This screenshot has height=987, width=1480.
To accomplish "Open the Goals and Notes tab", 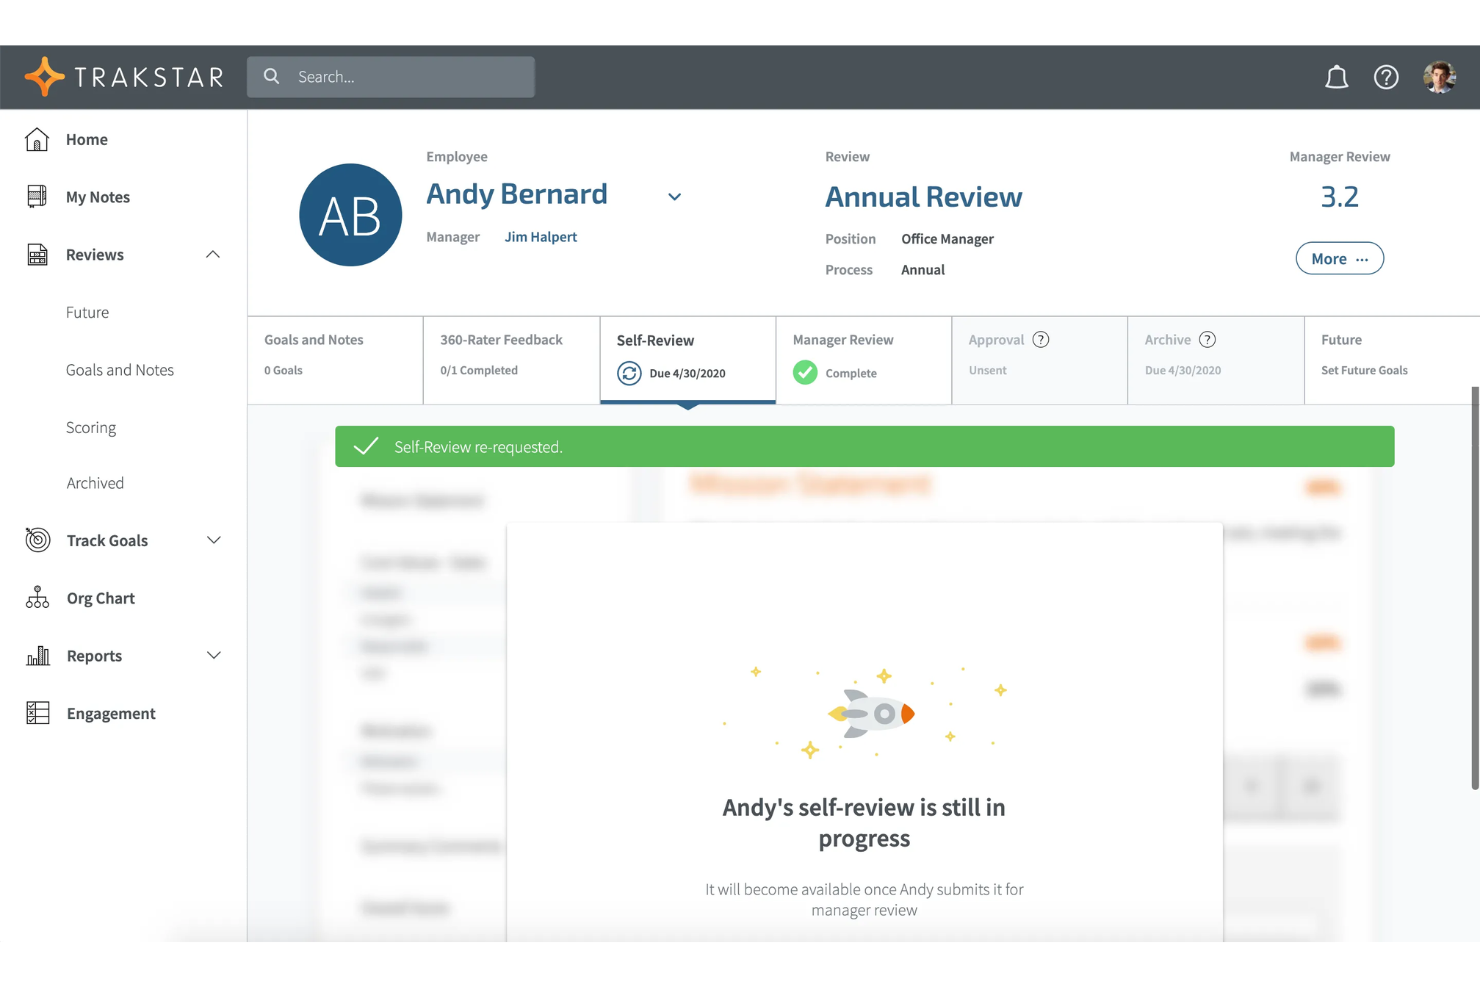I will (x=313, y=355).
